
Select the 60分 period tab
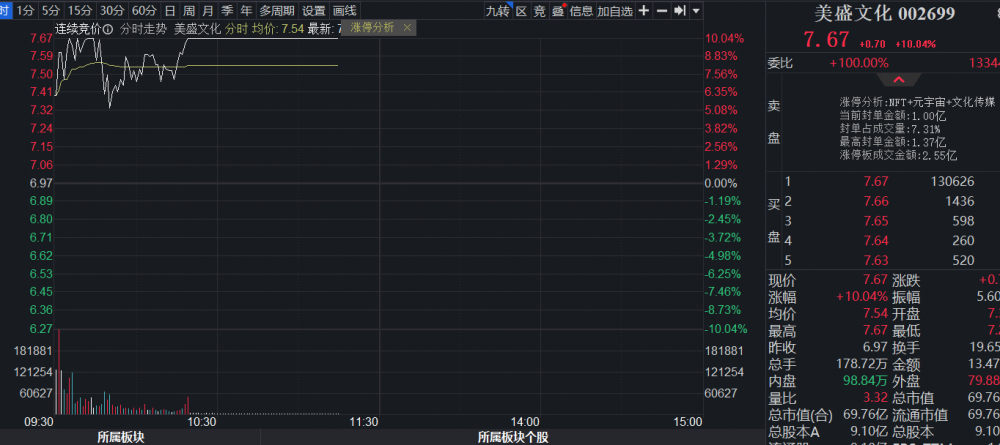[144, 11]
